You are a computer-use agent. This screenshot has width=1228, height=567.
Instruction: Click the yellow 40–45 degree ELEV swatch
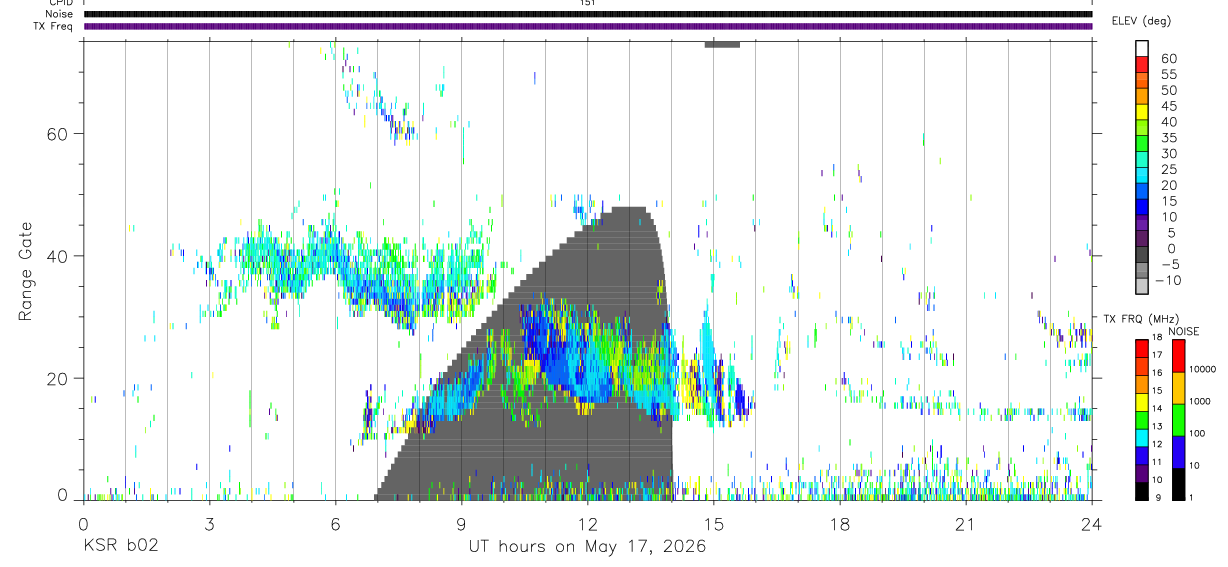[x=1142, y=112]
